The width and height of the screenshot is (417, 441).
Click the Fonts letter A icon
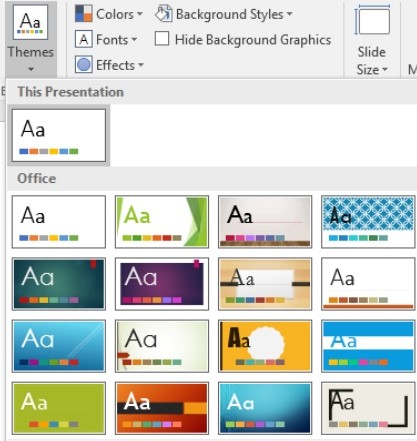click(x=83, y=40)
